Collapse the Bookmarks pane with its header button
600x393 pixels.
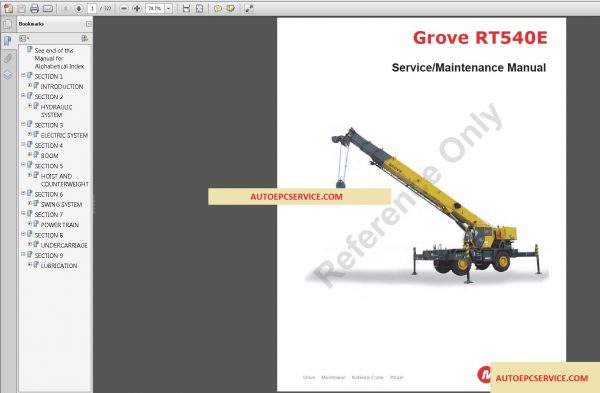coord(89,24)
